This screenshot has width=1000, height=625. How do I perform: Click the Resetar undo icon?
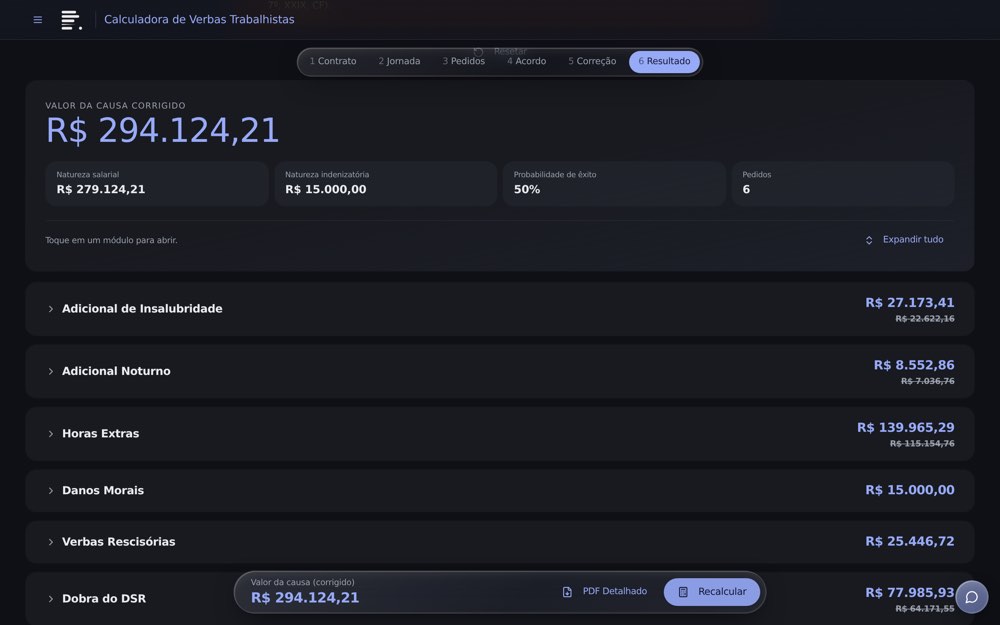click(478, 52)
